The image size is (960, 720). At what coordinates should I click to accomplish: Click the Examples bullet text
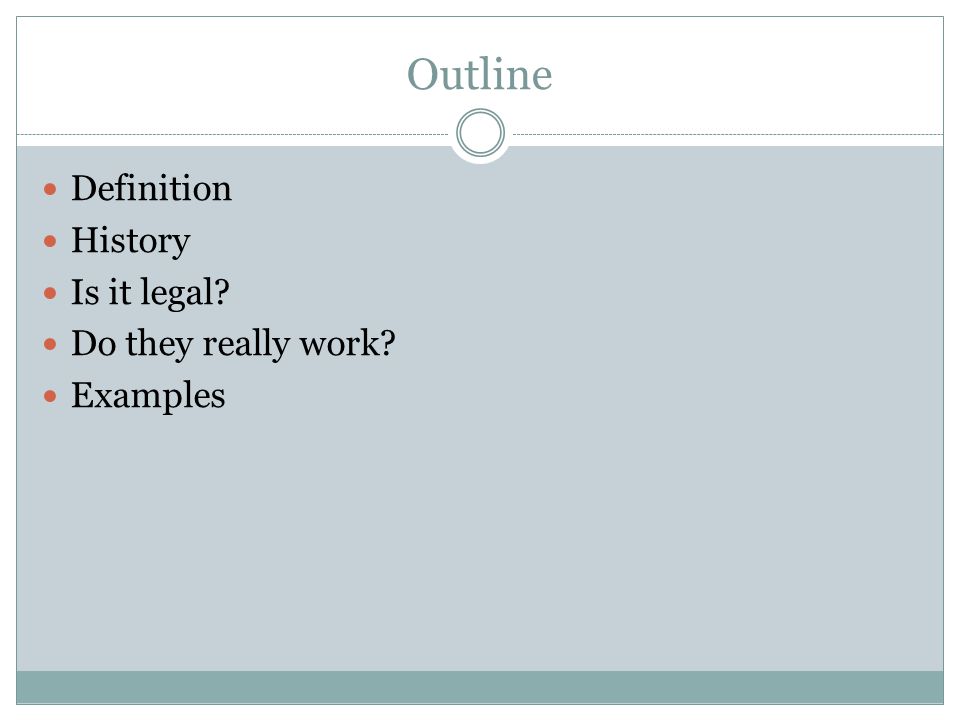[x=148, y=396]
